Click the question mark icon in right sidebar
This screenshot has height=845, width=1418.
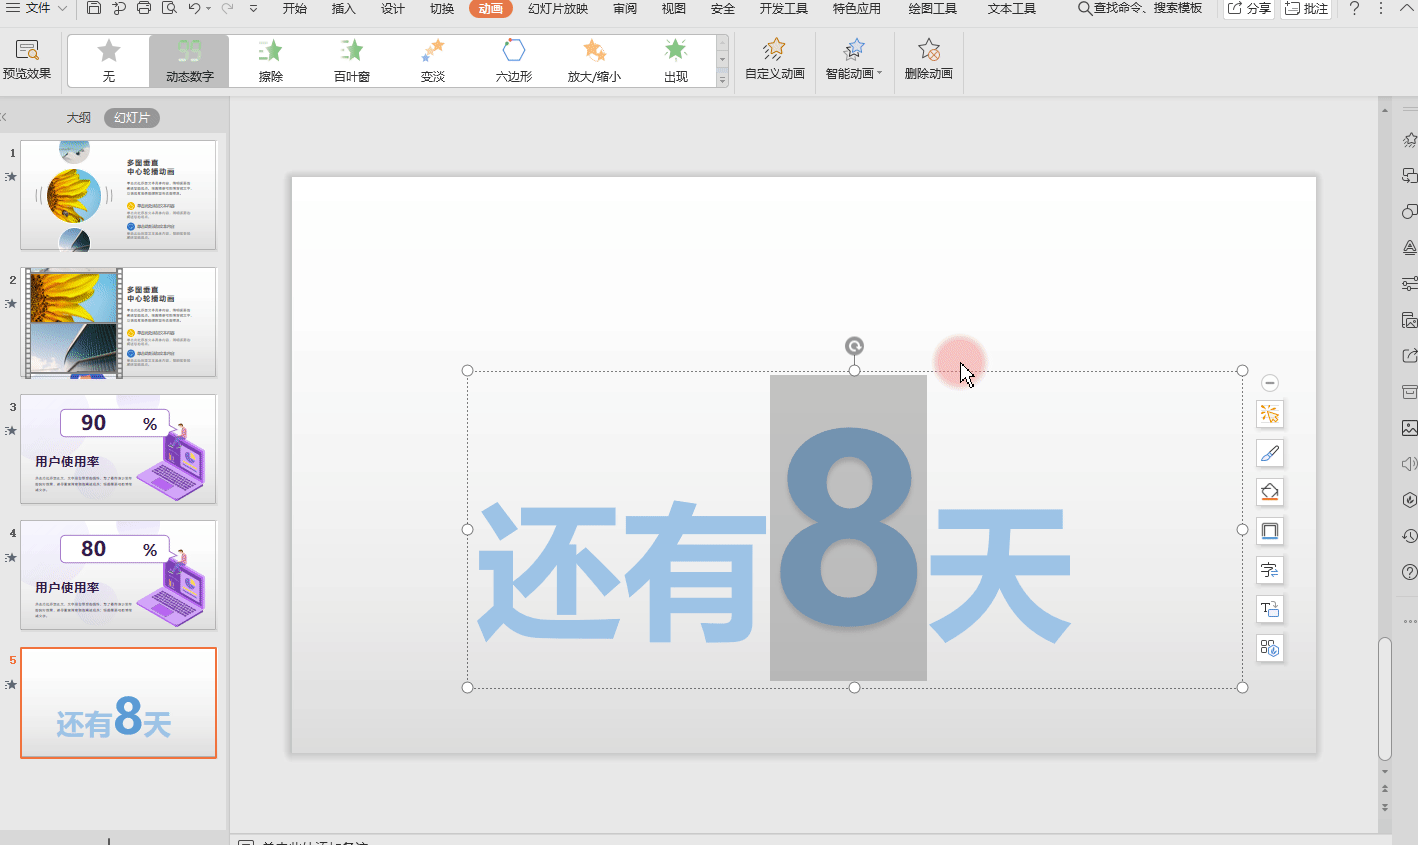pyautogui.click(x=1409, y=572)
